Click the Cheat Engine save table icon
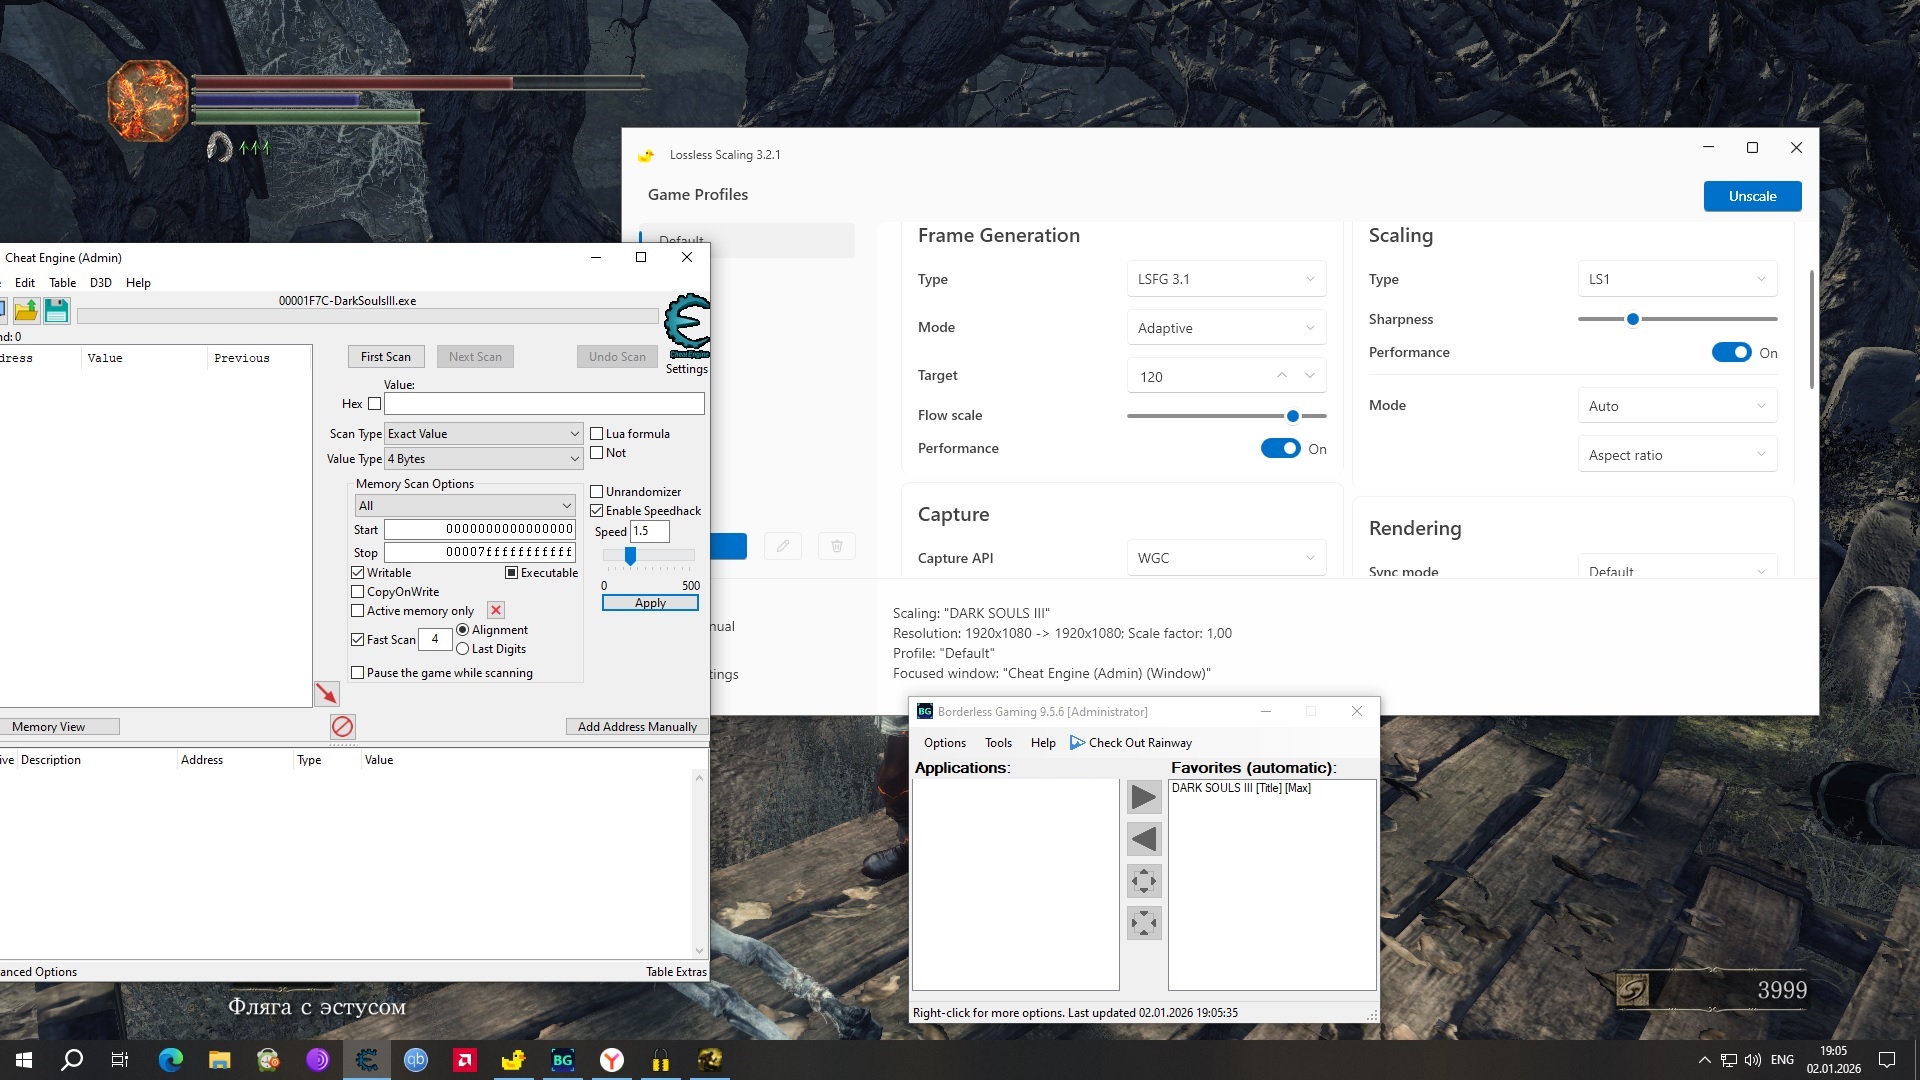Screen dimensions: 1920x1080 tap(56, 311)
